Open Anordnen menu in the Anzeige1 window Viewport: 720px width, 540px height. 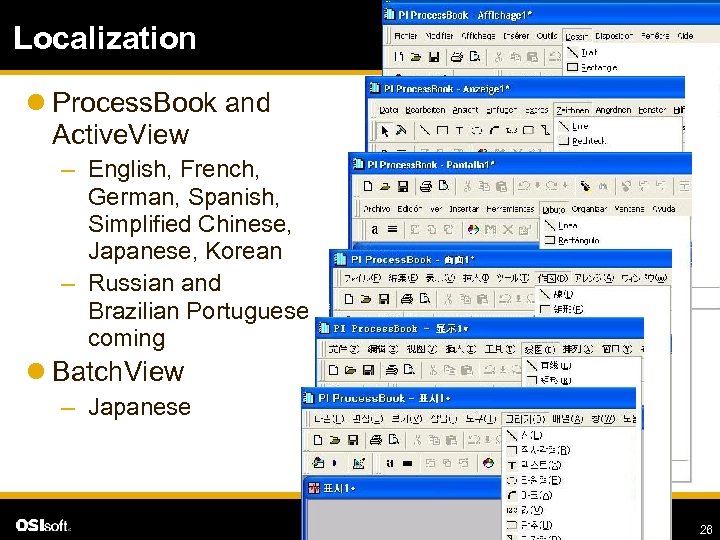[613, 110]
